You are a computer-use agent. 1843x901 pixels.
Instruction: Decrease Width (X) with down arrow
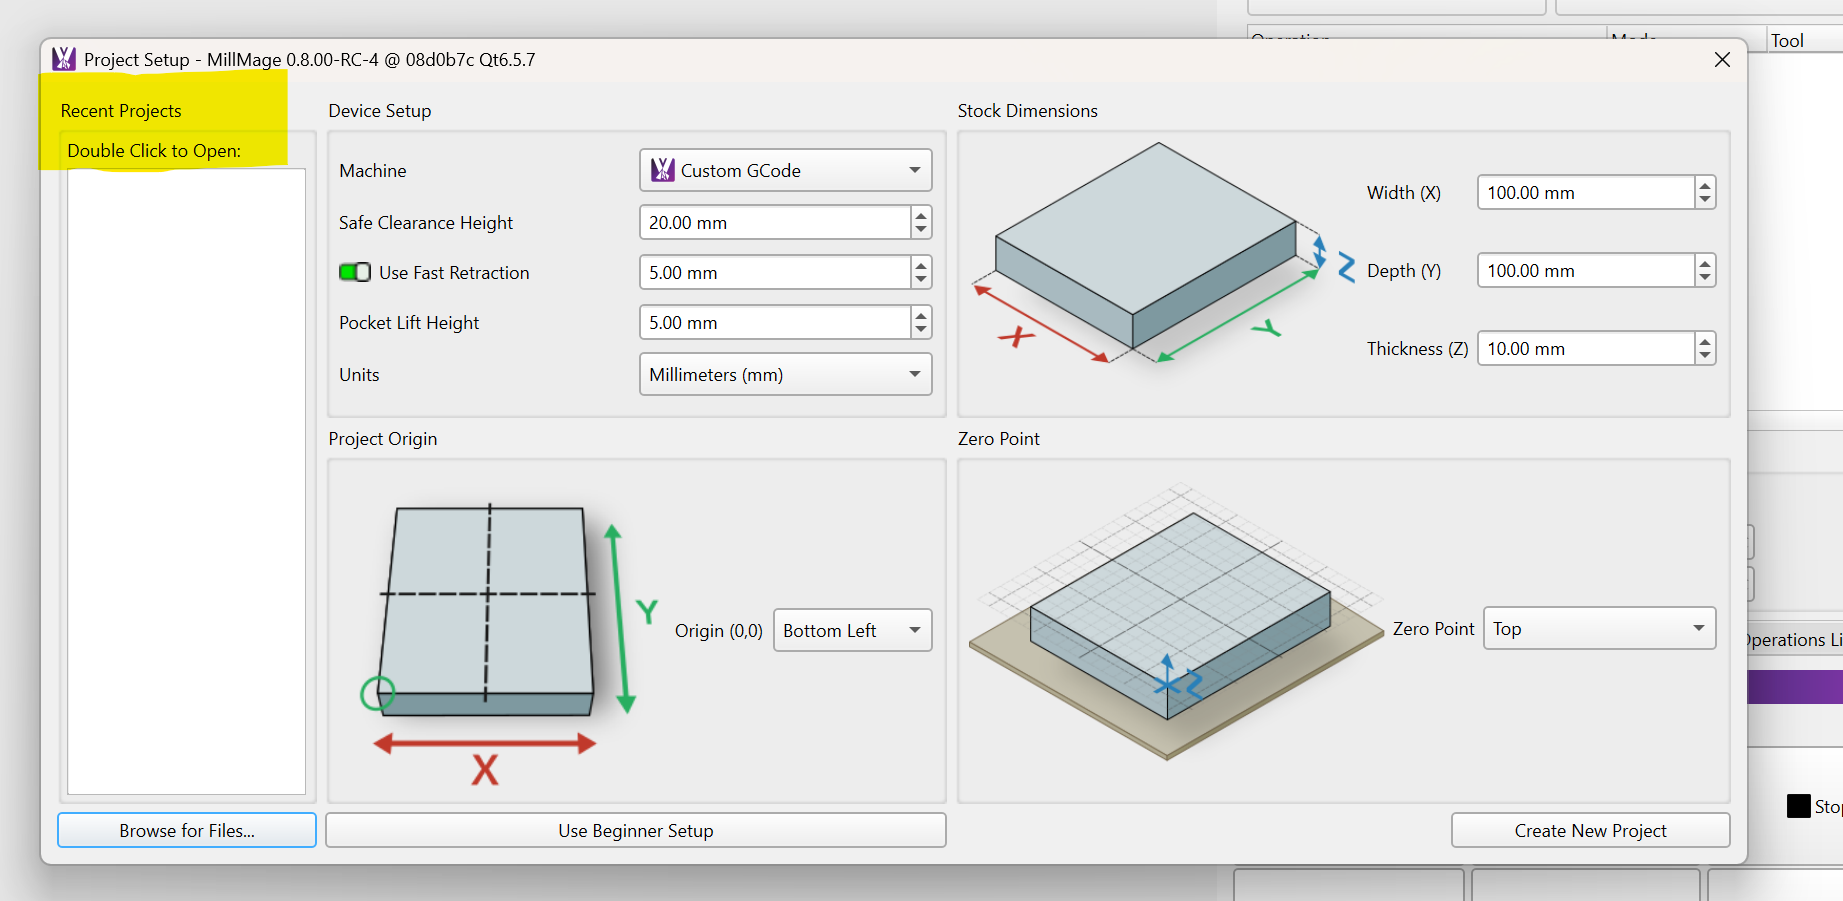tap(1705, 201)
